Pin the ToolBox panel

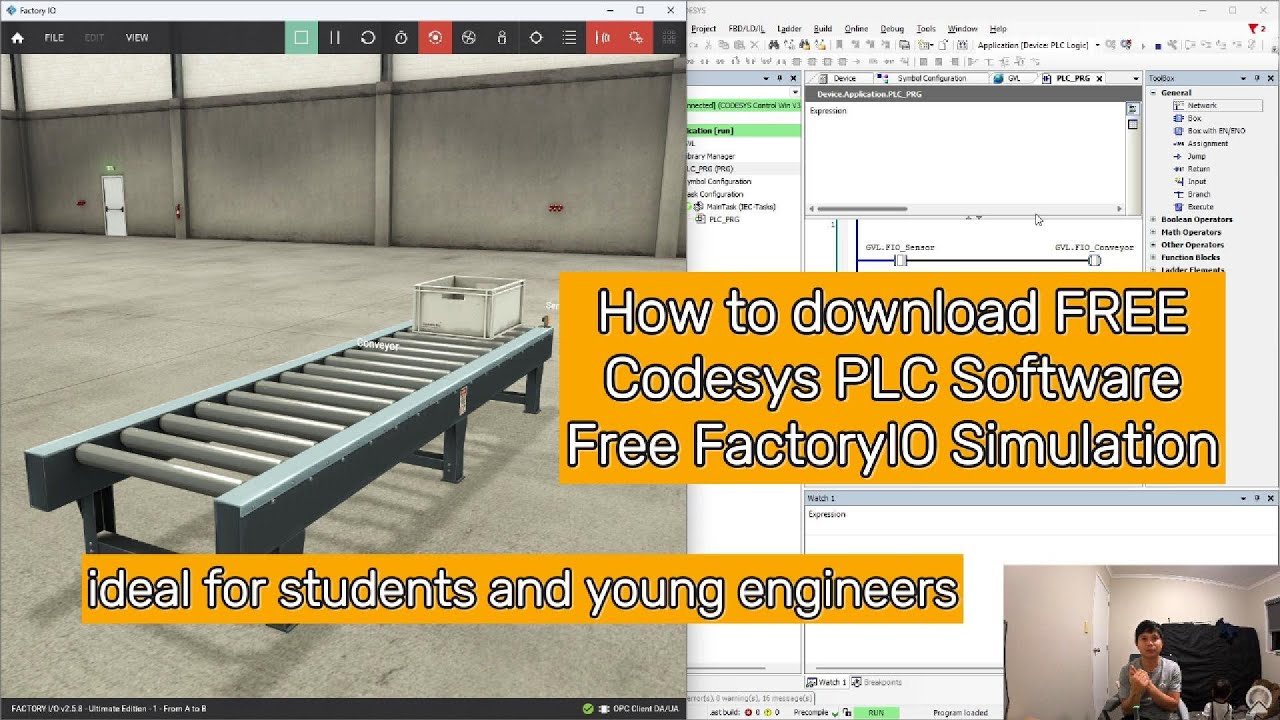(1257, 78)
